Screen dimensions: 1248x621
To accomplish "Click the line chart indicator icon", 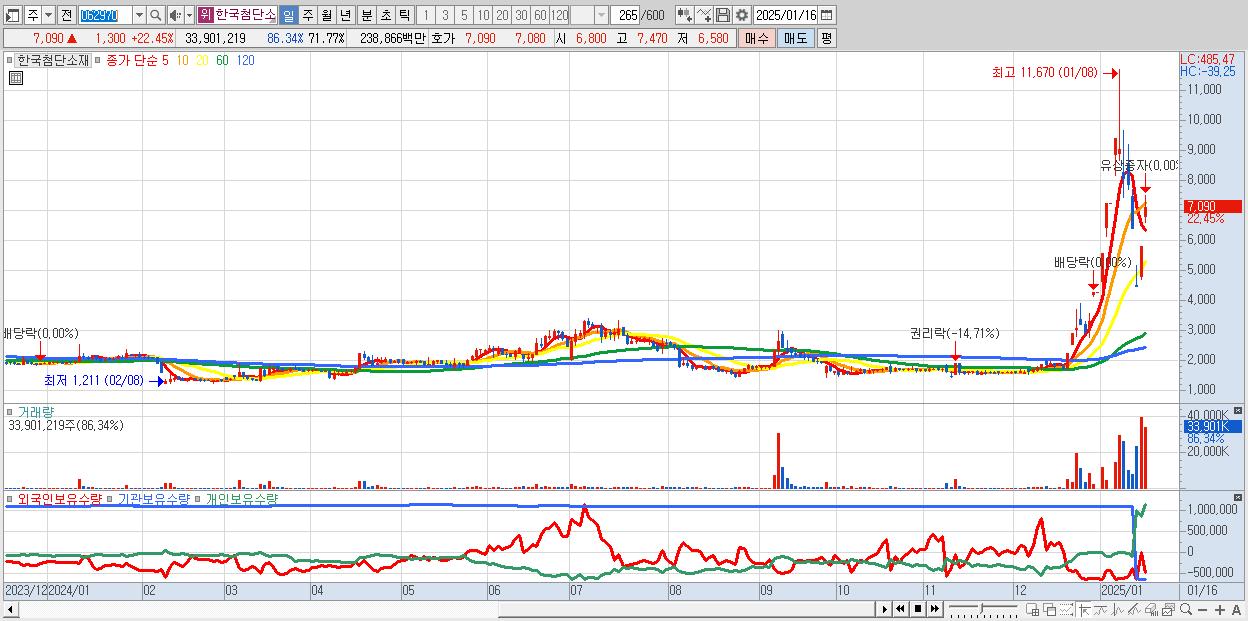I will tap(704, 15).
